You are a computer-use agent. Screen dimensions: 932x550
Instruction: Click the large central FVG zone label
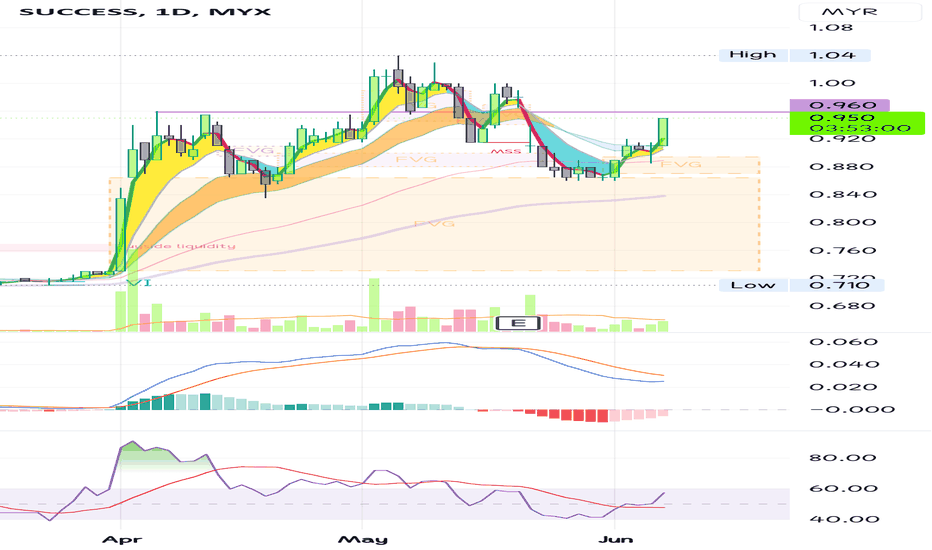tap(434, 224)
